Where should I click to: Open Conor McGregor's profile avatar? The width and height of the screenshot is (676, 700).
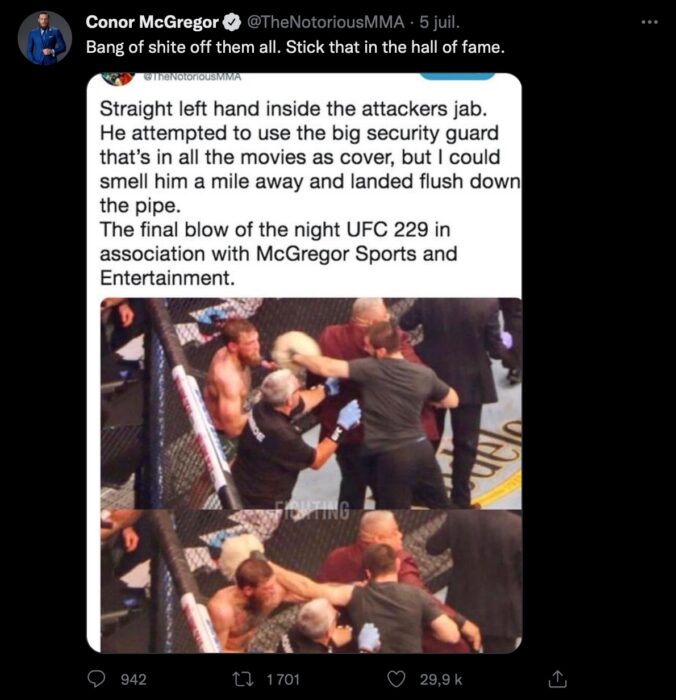(45, 38)
